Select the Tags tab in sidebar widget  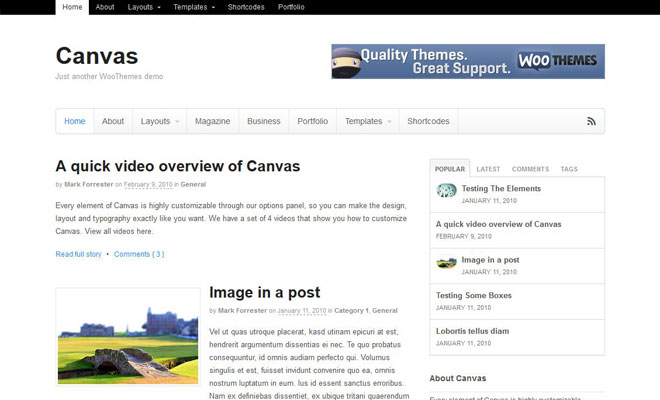569,169
